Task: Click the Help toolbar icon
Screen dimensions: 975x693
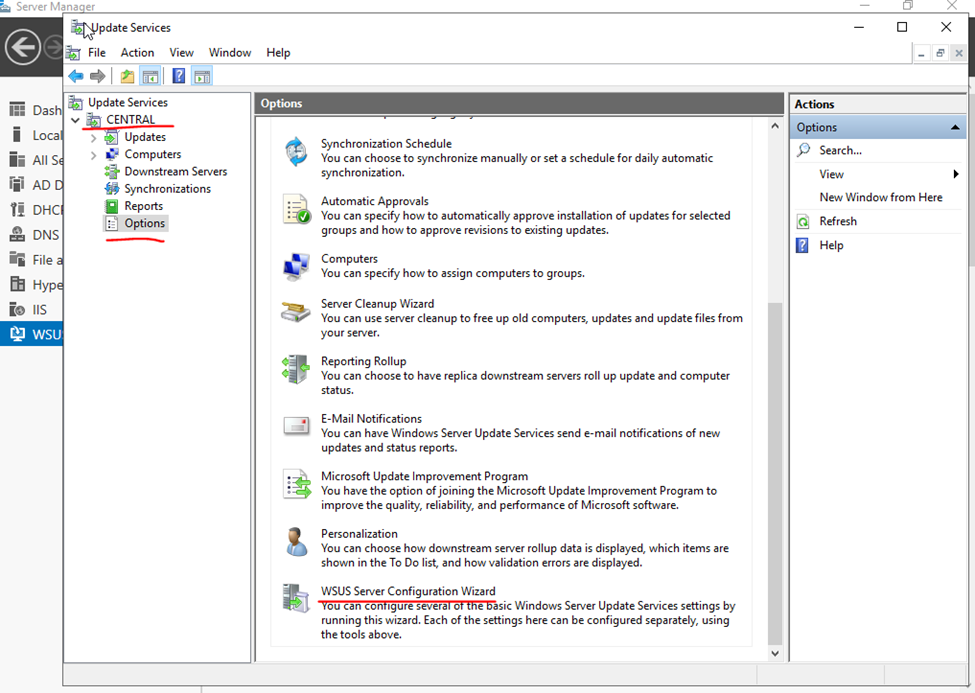Action: pyautogui.click(x=178, y=76)
